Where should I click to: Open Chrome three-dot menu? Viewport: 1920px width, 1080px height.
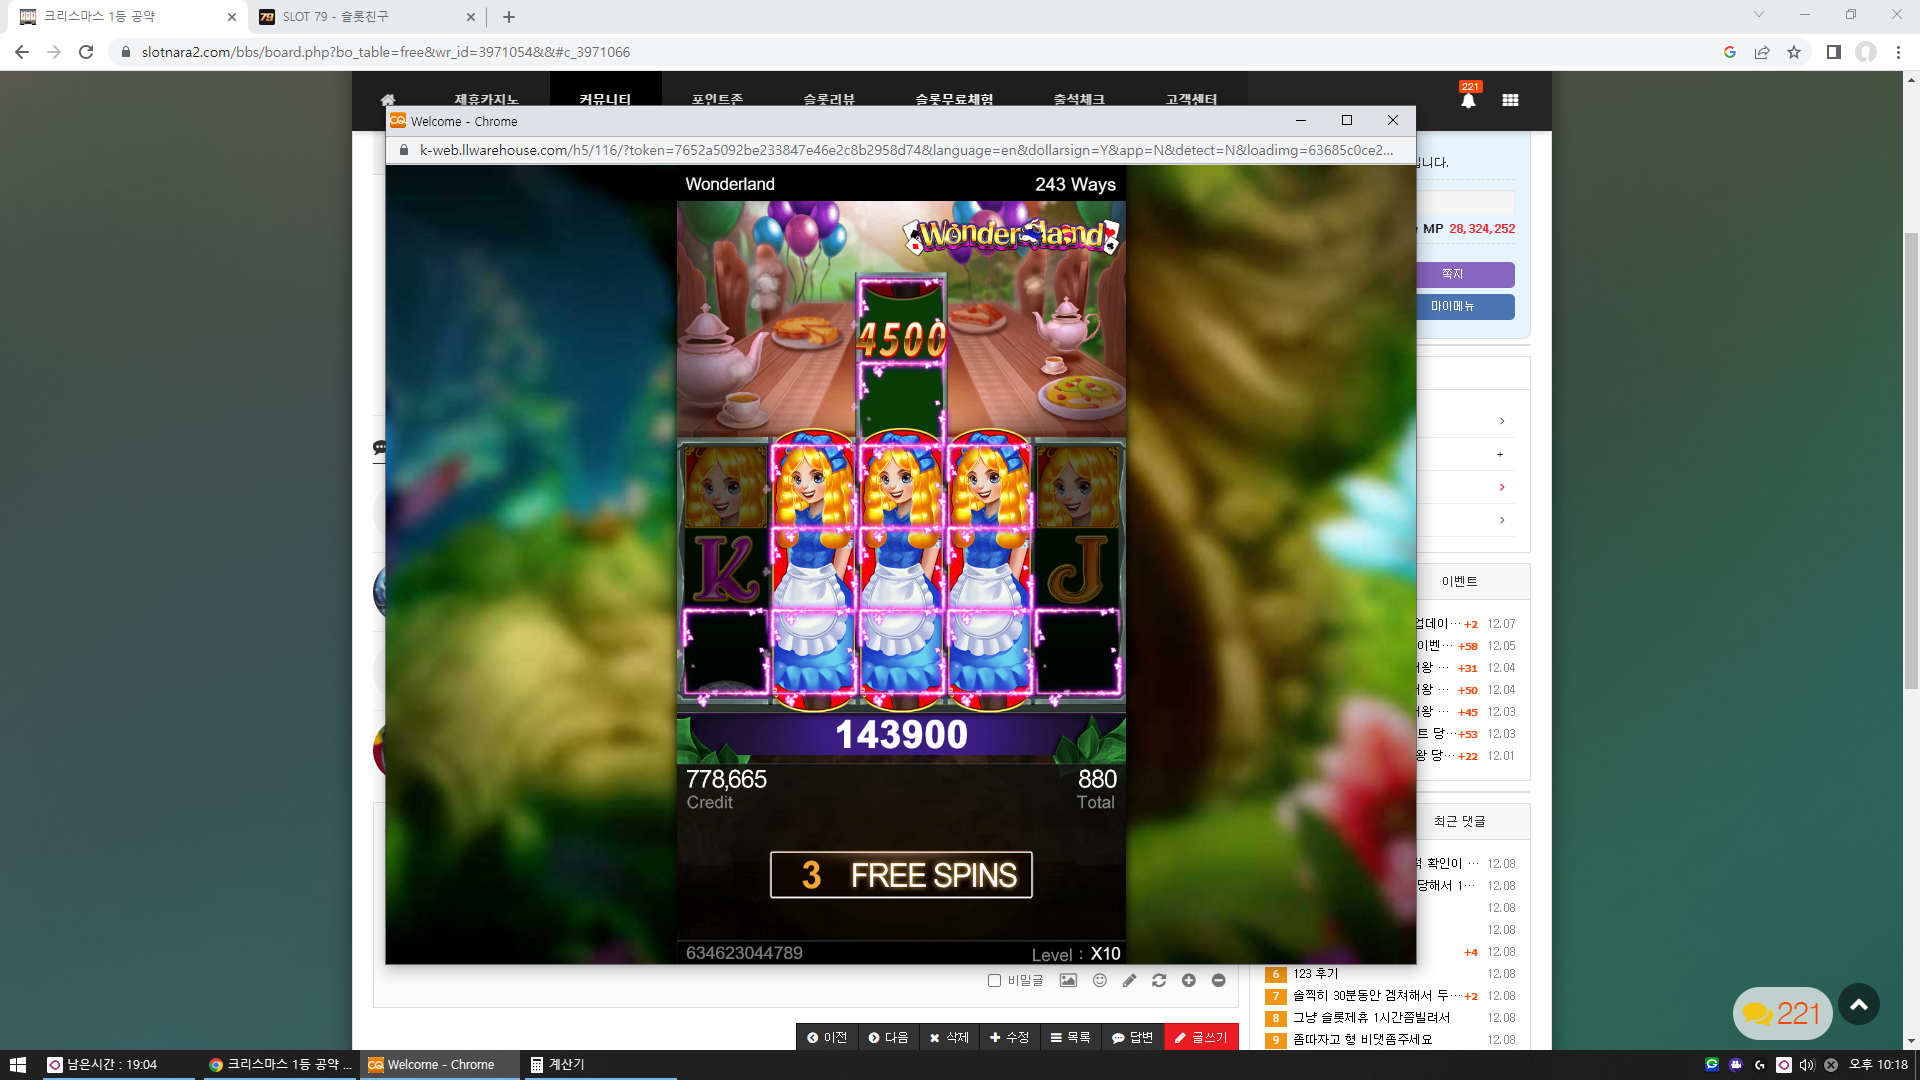pyautogui.click(x=1898, y=52)
